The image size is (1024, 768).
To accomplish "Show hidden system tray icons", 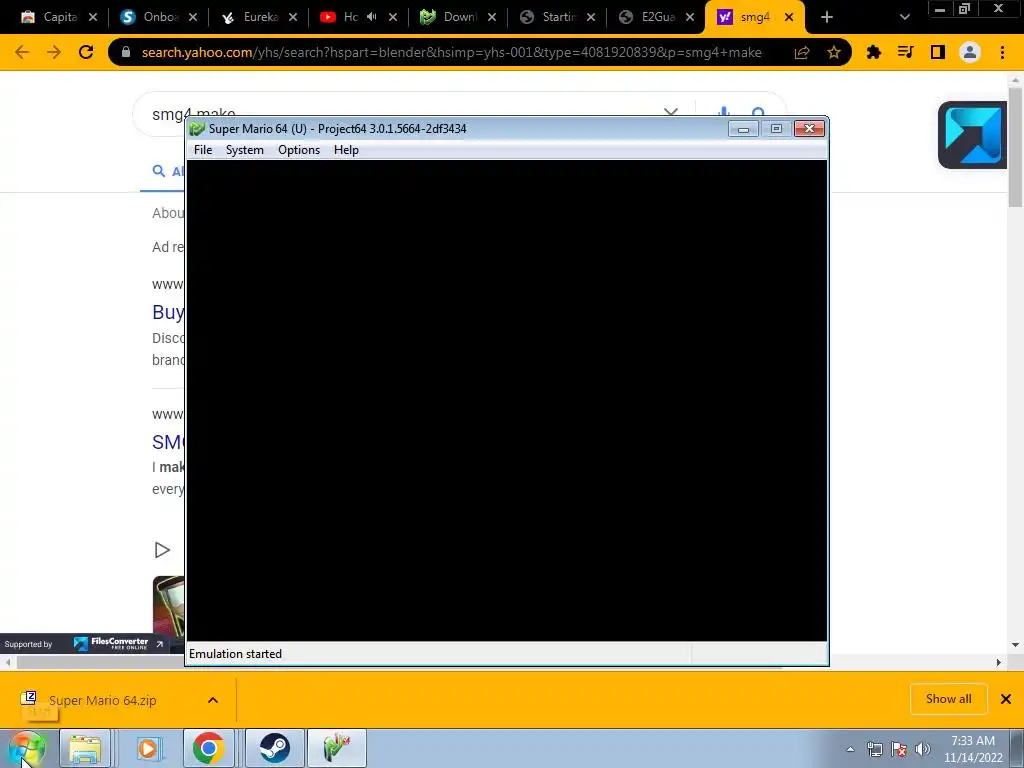I will coord(850,749).
